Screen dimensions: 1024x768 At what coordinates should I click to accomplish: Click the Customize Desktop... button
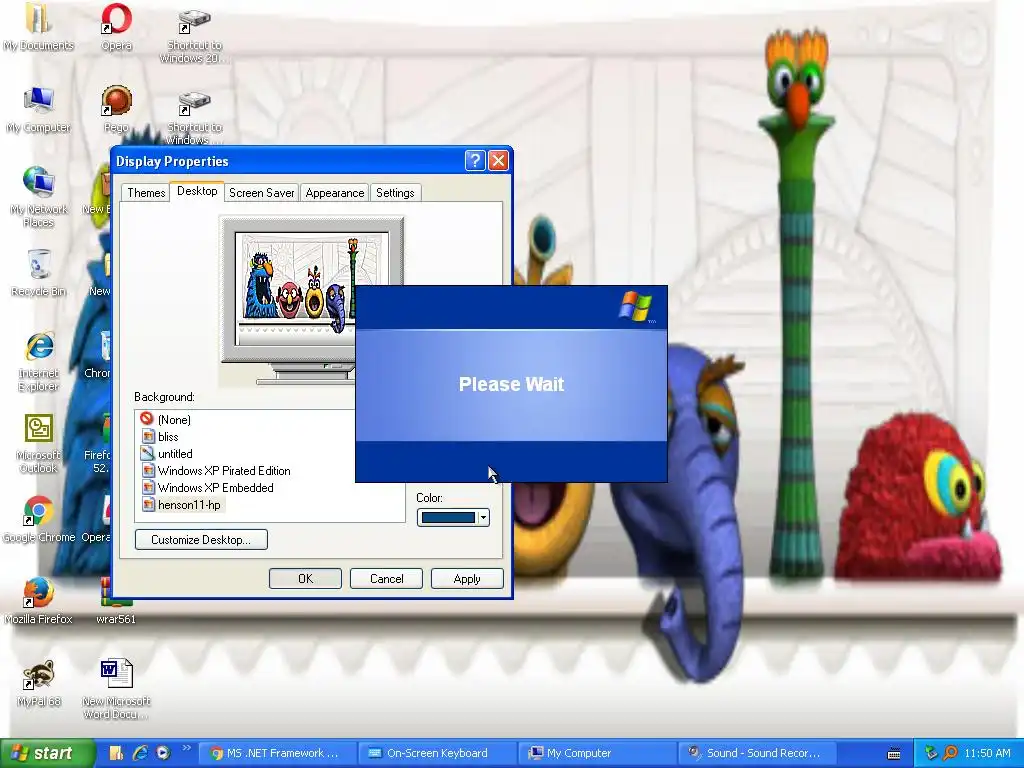click(201, 539)
